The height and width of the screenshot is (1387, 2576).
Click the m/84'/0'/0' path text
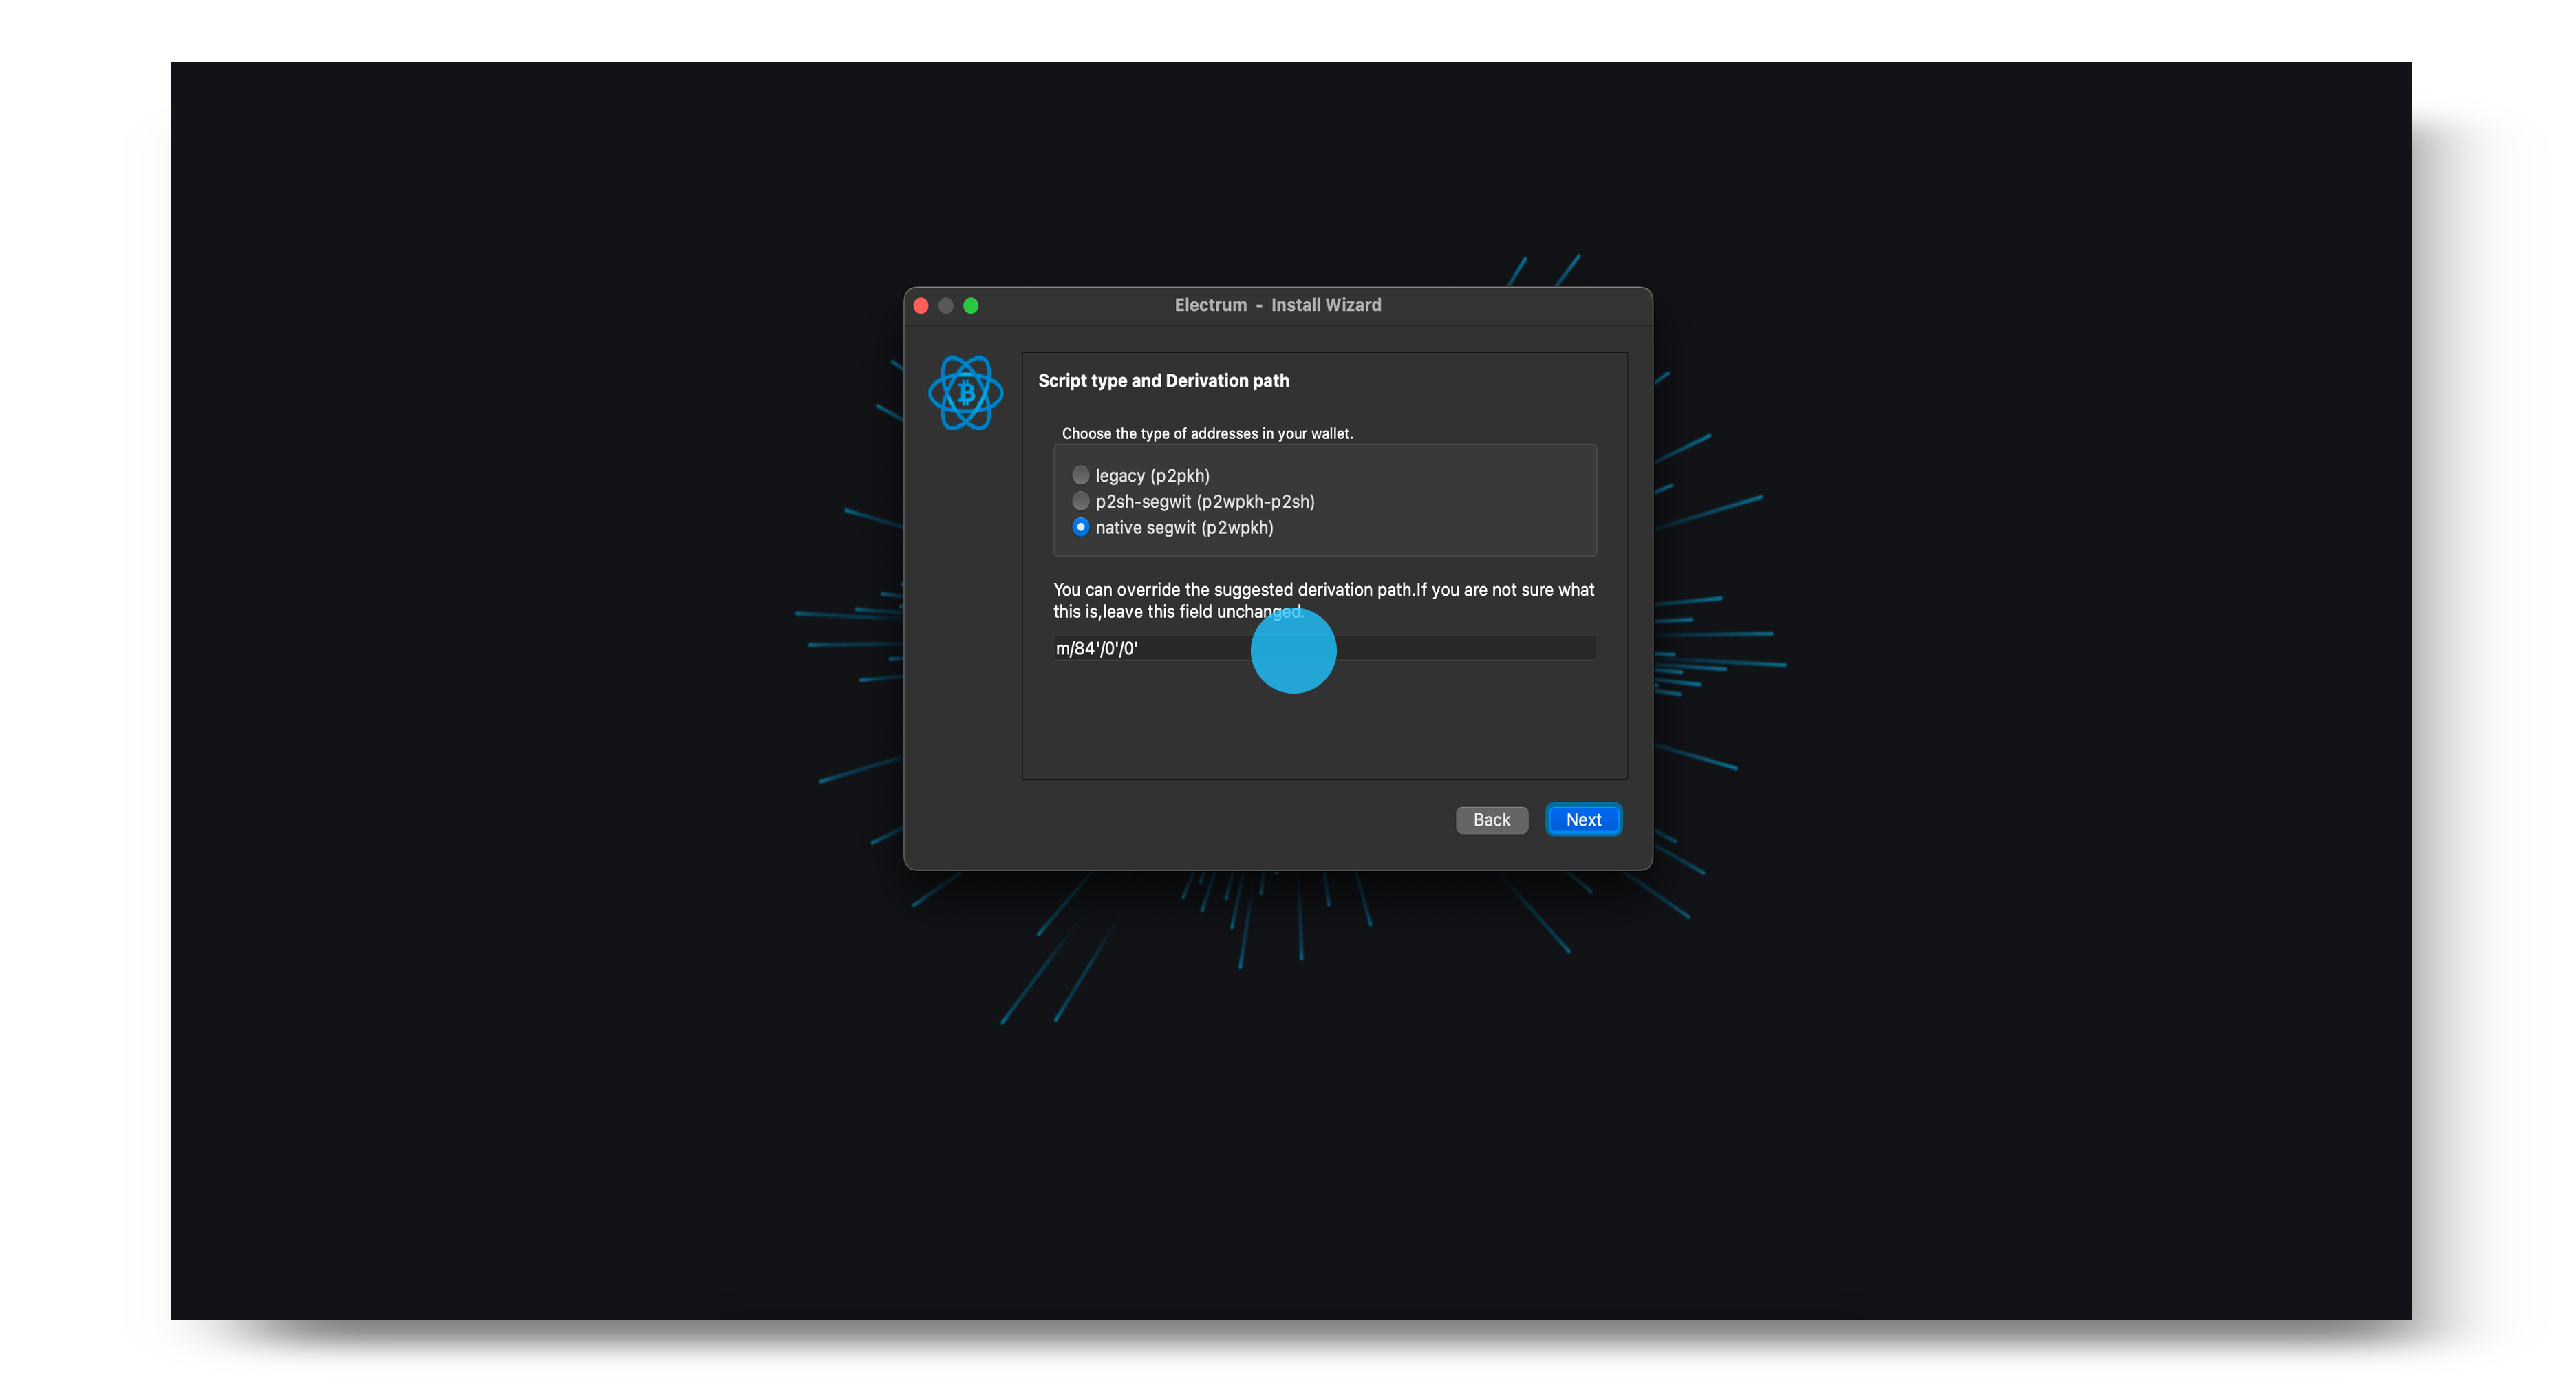pos(1096,649)
